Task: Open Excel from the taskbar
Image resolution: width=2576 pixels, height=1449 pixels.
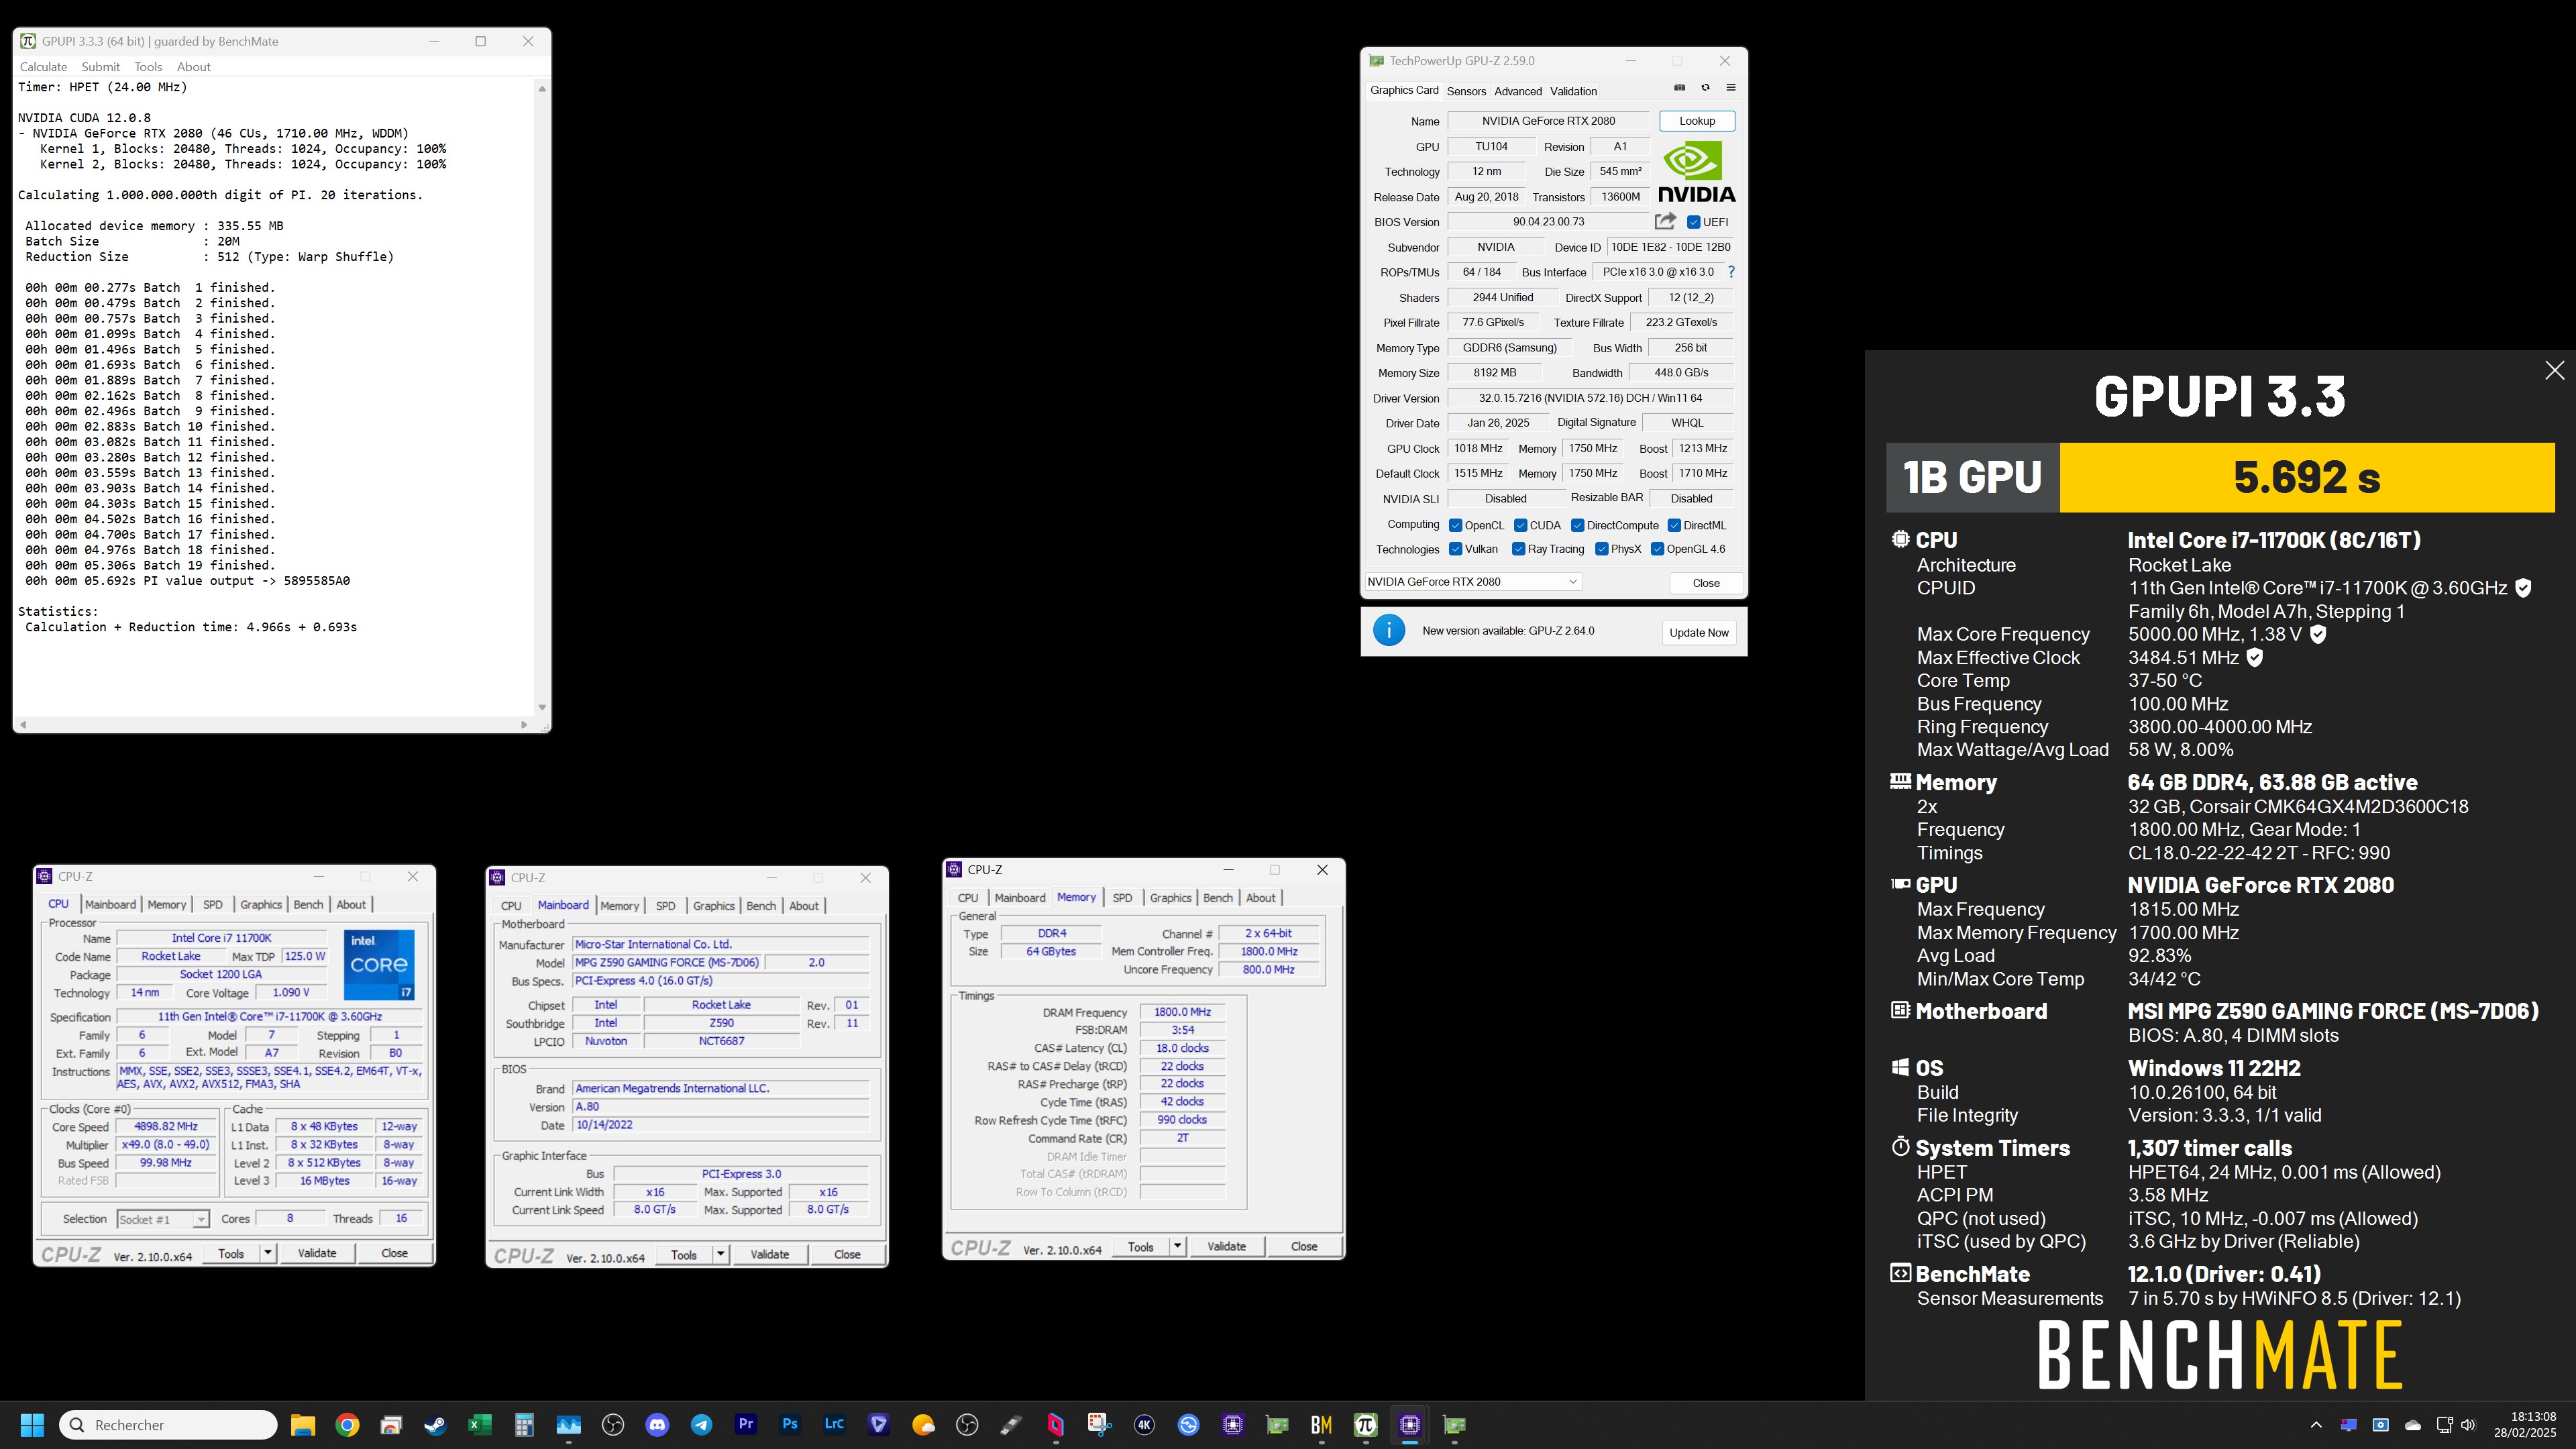Action: tap(479, 1425)
